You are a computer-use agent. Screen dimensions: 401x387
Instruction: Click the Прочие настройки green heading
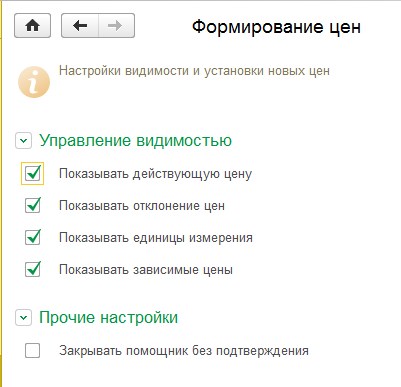[x=109, y=317]
